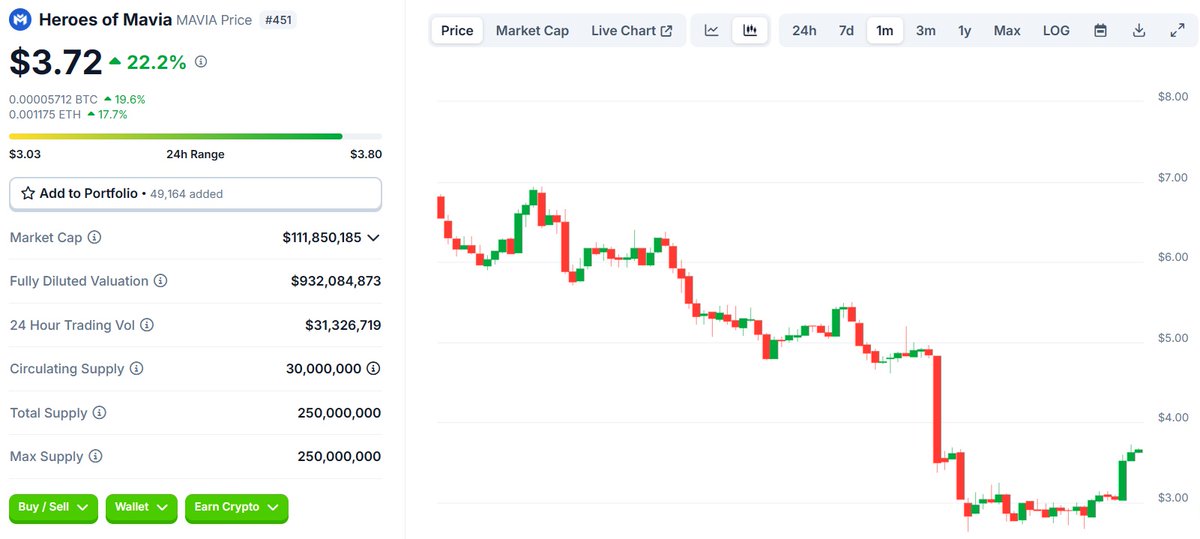Click Add to Portfolio button

[x=195, y=194]
